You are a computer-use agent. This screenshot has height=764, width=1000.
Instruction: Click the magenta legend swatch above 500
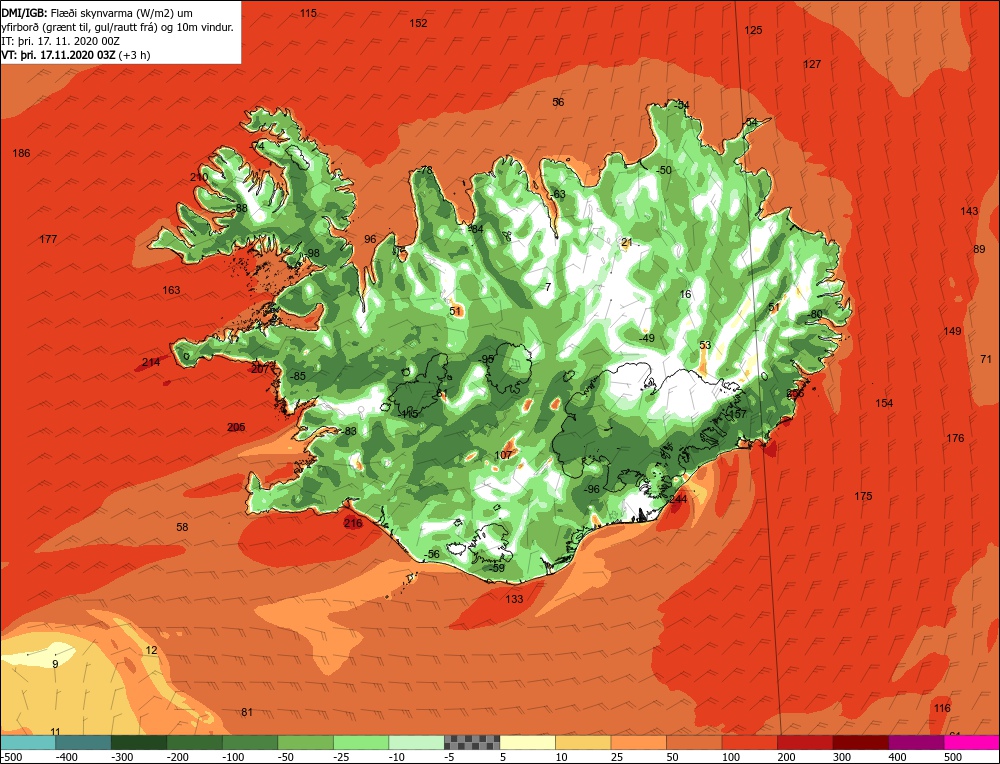972,742
